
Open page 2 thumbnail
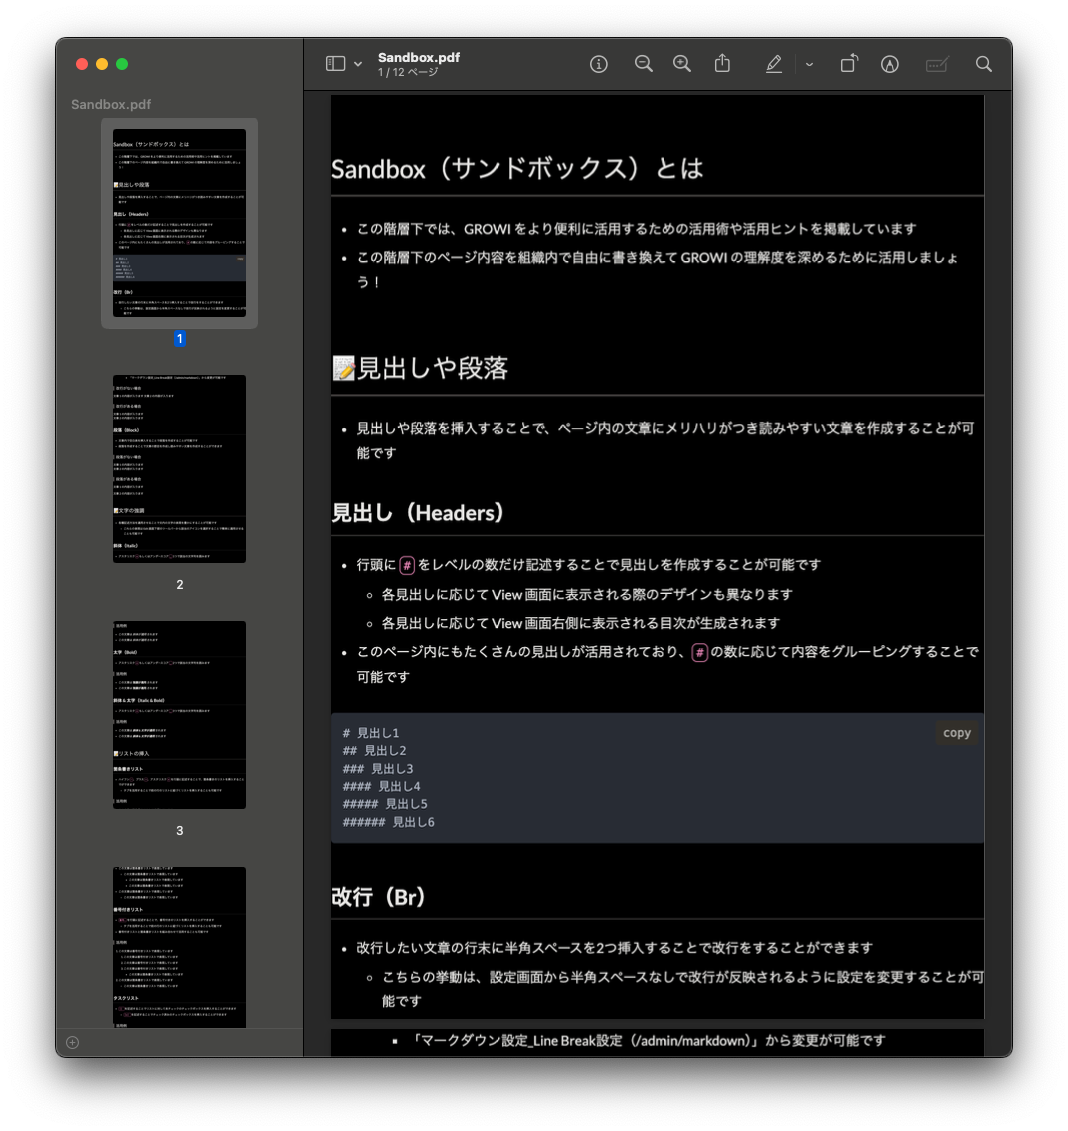click(179, 467)
